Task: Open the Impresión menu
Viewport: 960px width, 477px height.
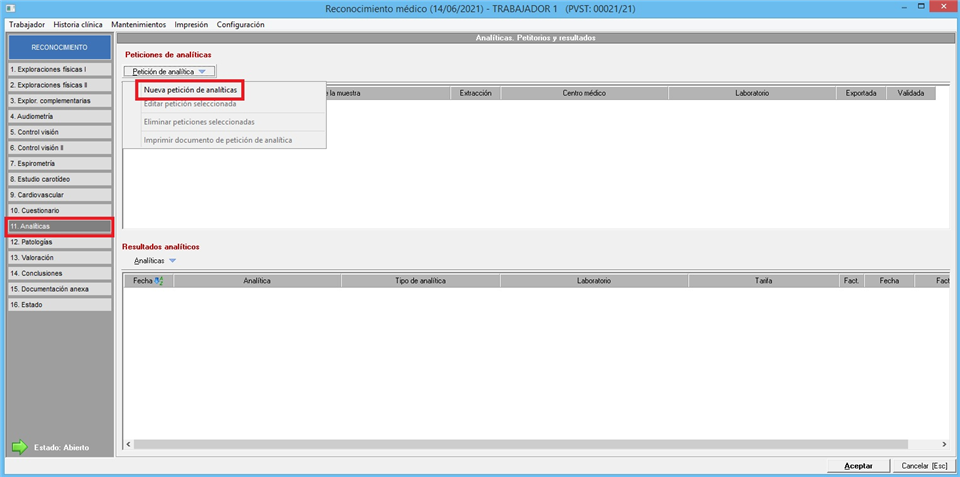Action: [x=191, y=24]
